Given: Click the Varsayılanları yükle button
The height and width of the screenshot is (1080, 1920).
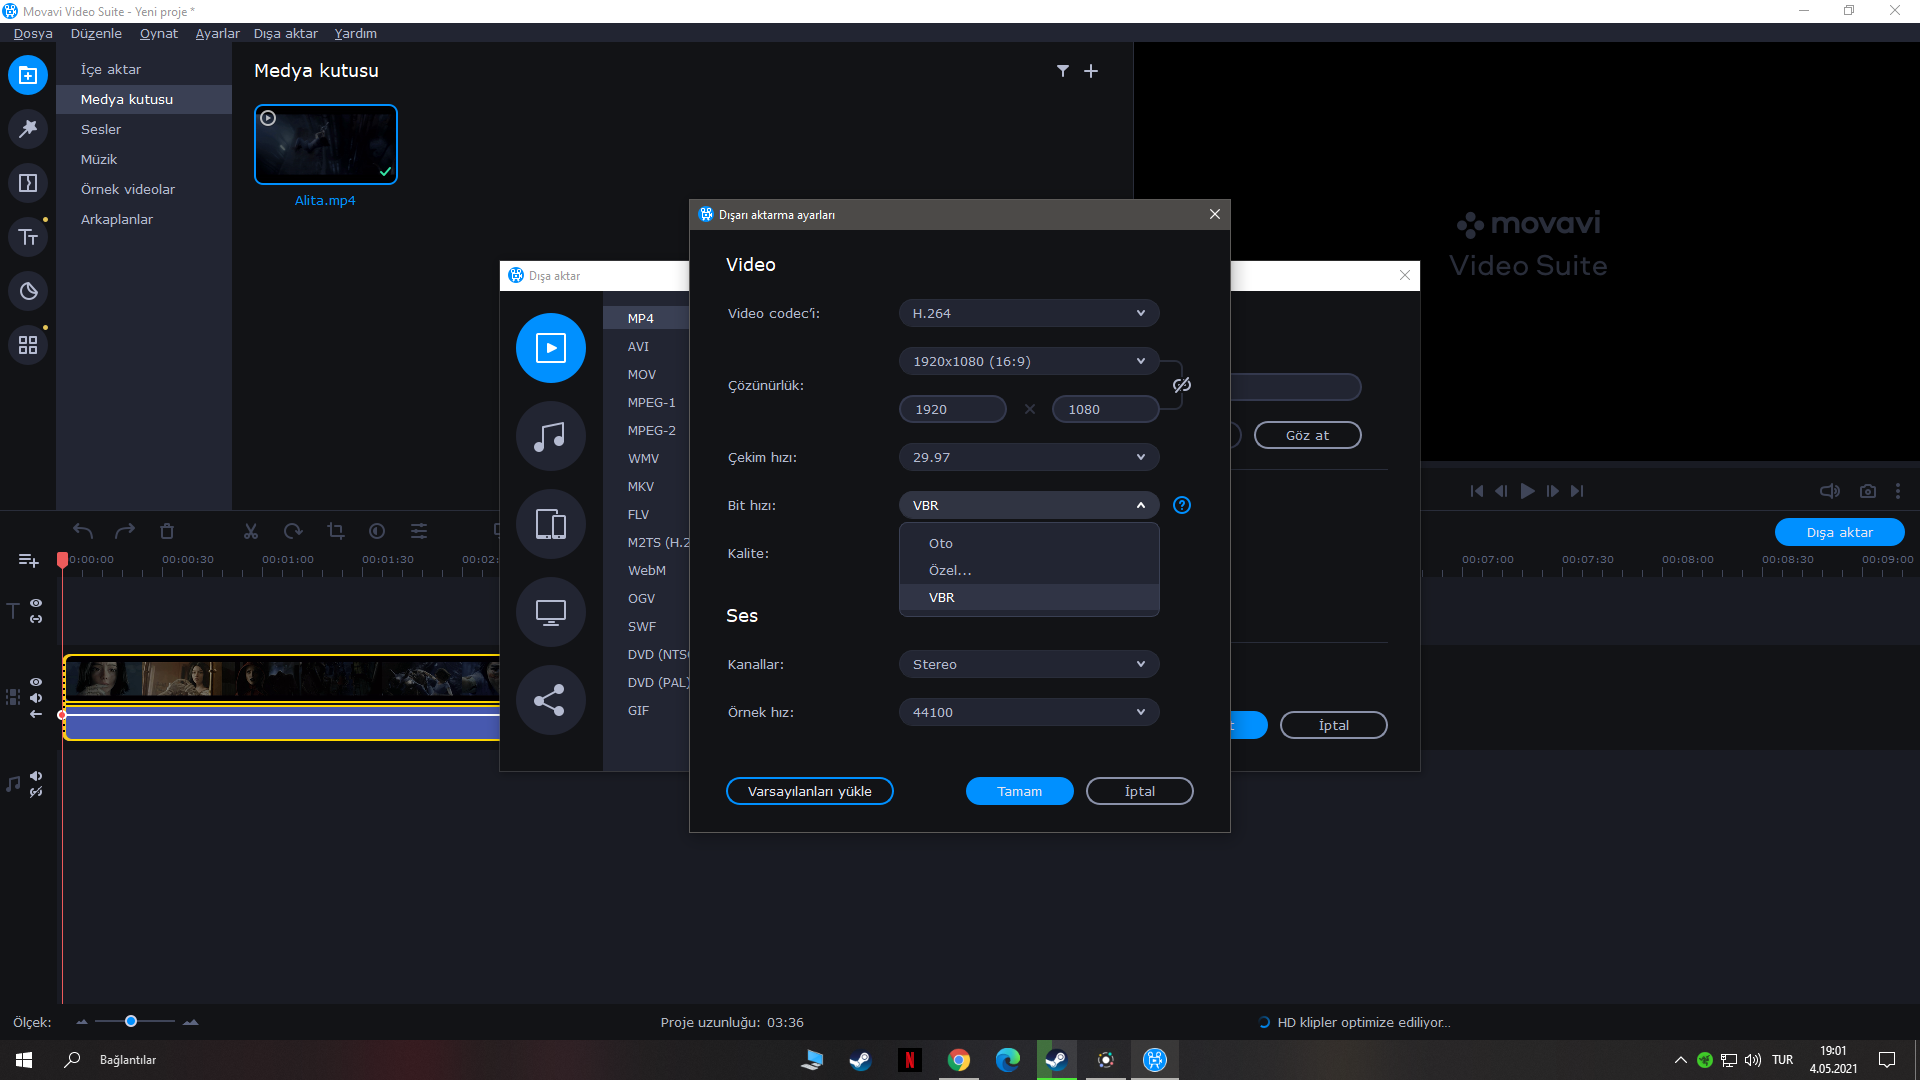Looking at the screenshot, I should [809, 791].
